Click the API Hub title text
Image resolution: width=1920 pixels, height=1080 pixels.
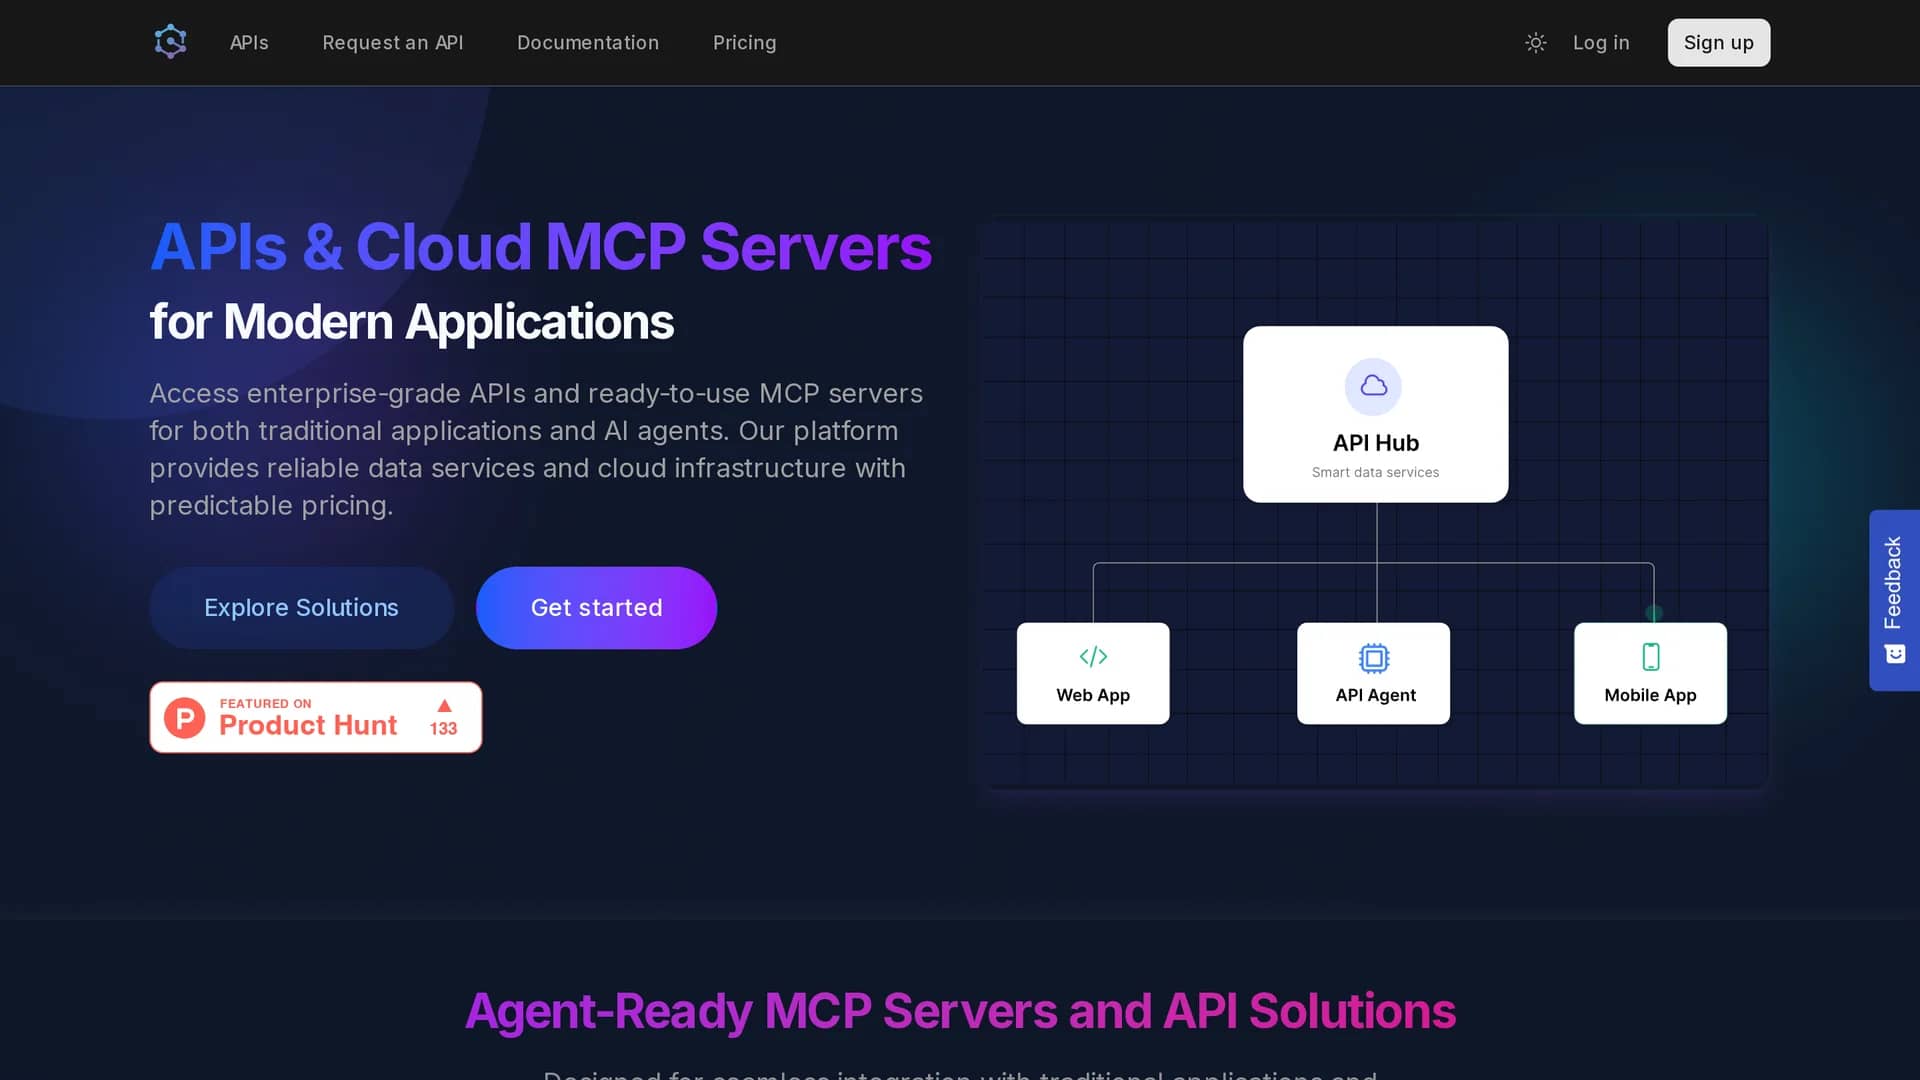coord(1375,442)
